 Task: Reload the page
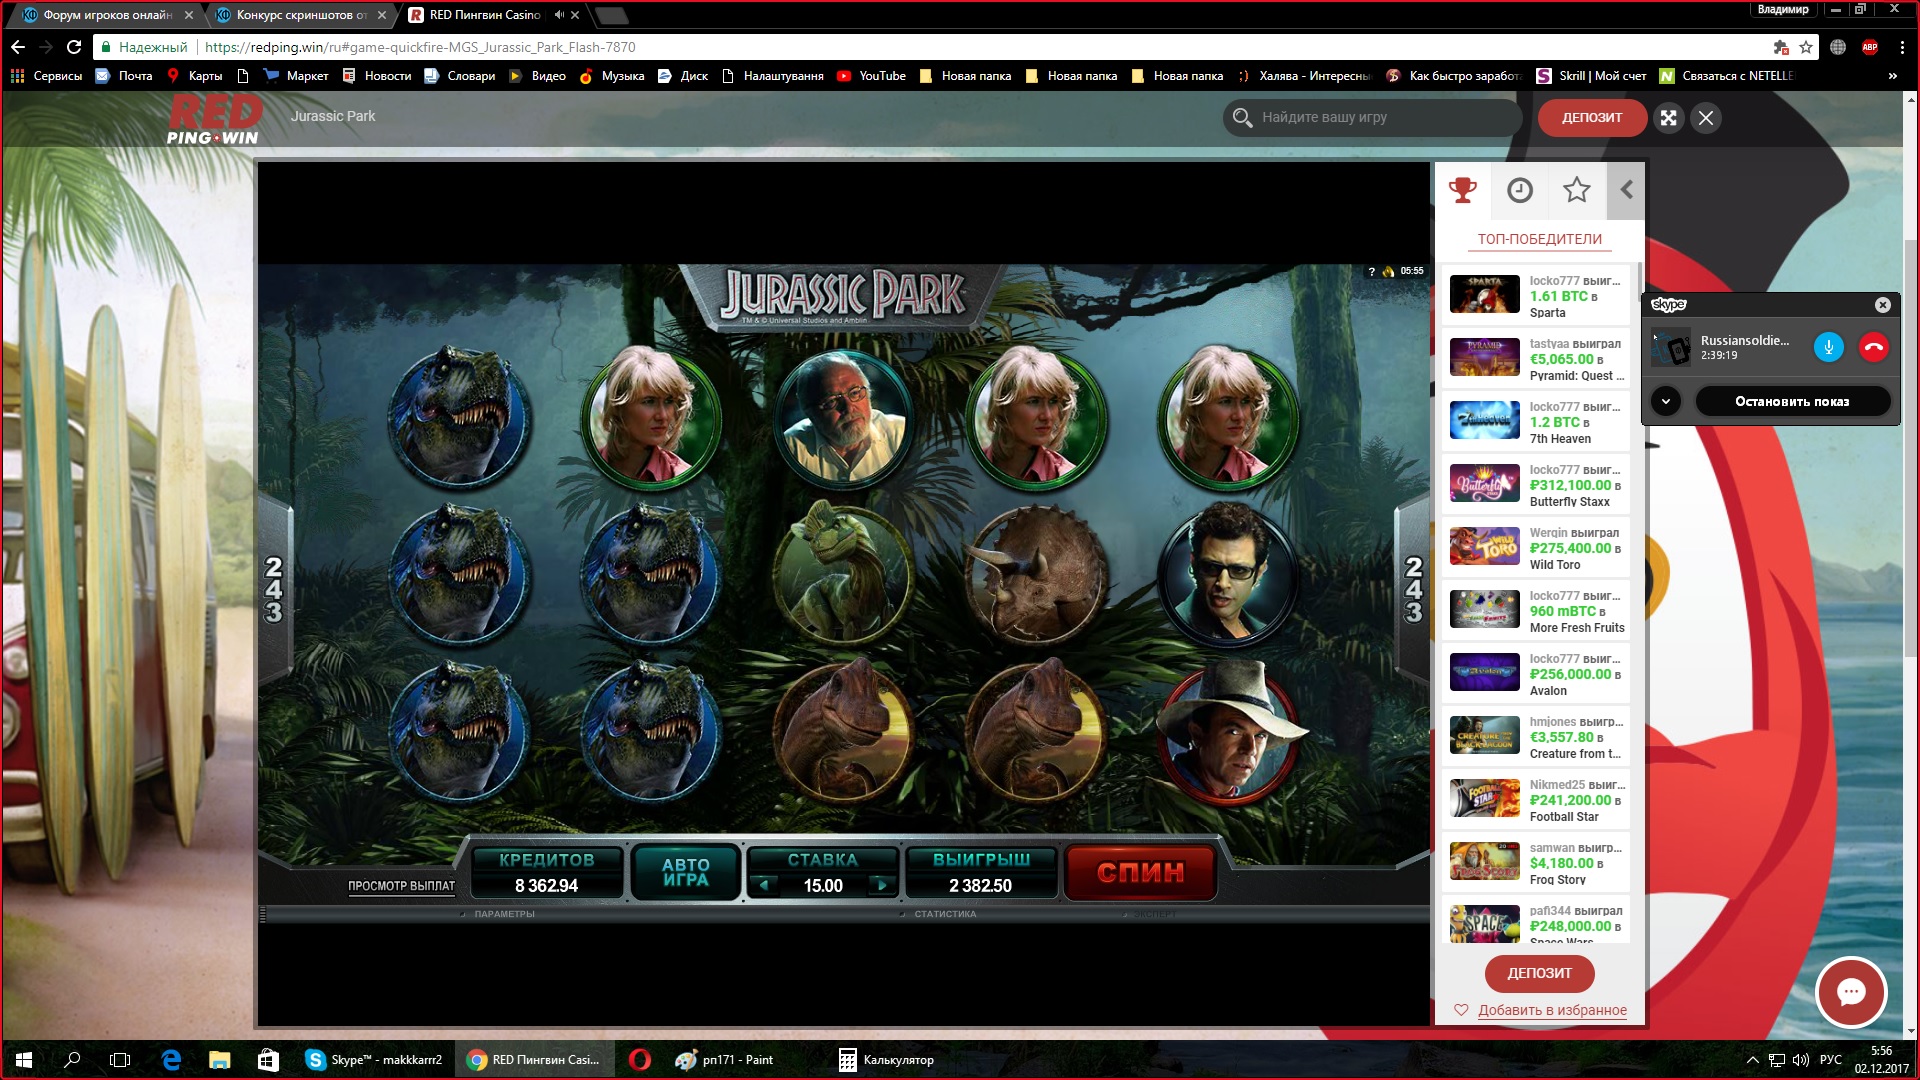coord(74,47)
